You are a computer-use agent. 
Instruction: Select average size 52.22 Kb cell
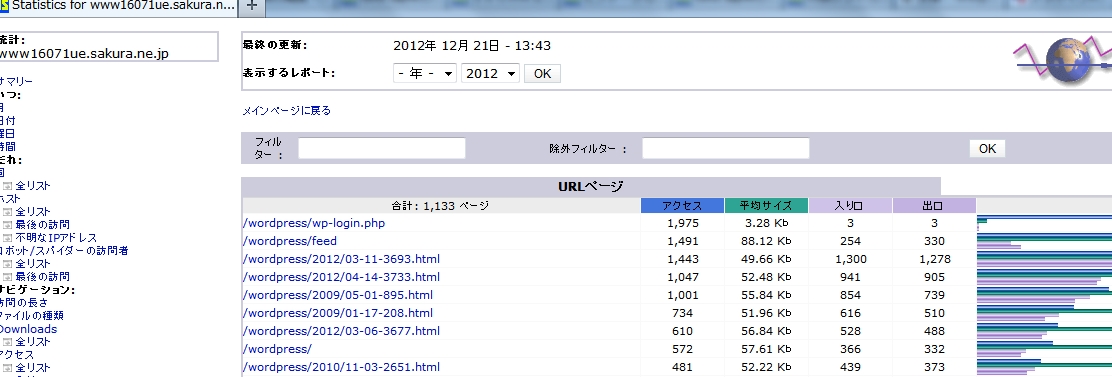(766, 367)
